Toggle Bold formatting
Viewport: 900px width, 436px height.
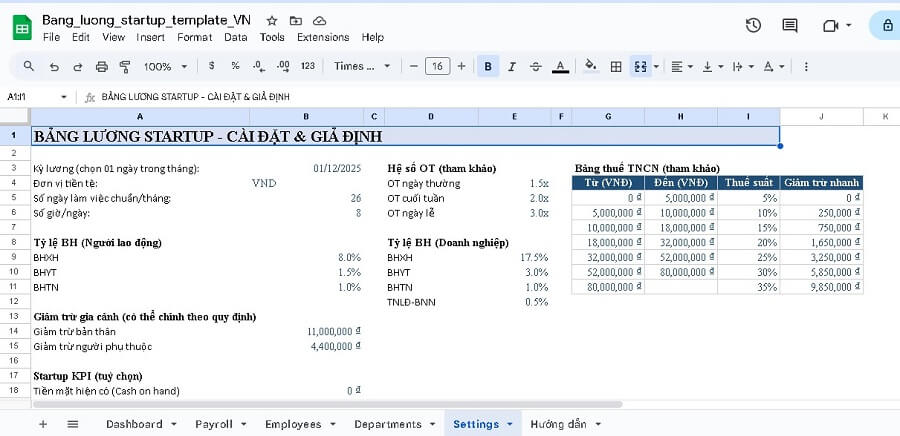[488, 67]
